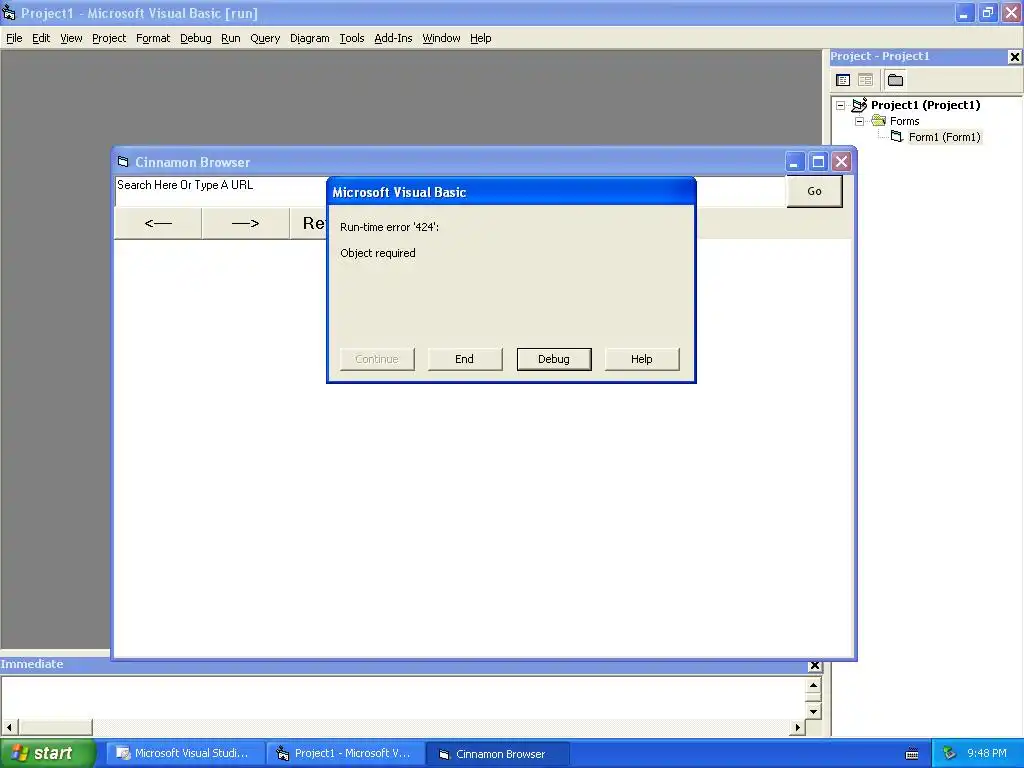Click Run-time error '424' message text
Image resolution: width=1024 pixels, height=768 pixels.
click(x=389, y=227)
